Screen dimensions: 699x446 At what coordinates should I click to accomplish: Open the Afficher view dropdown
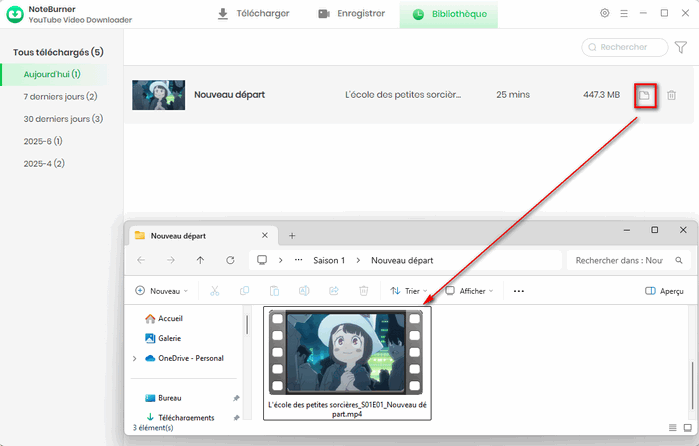(469, 291)
